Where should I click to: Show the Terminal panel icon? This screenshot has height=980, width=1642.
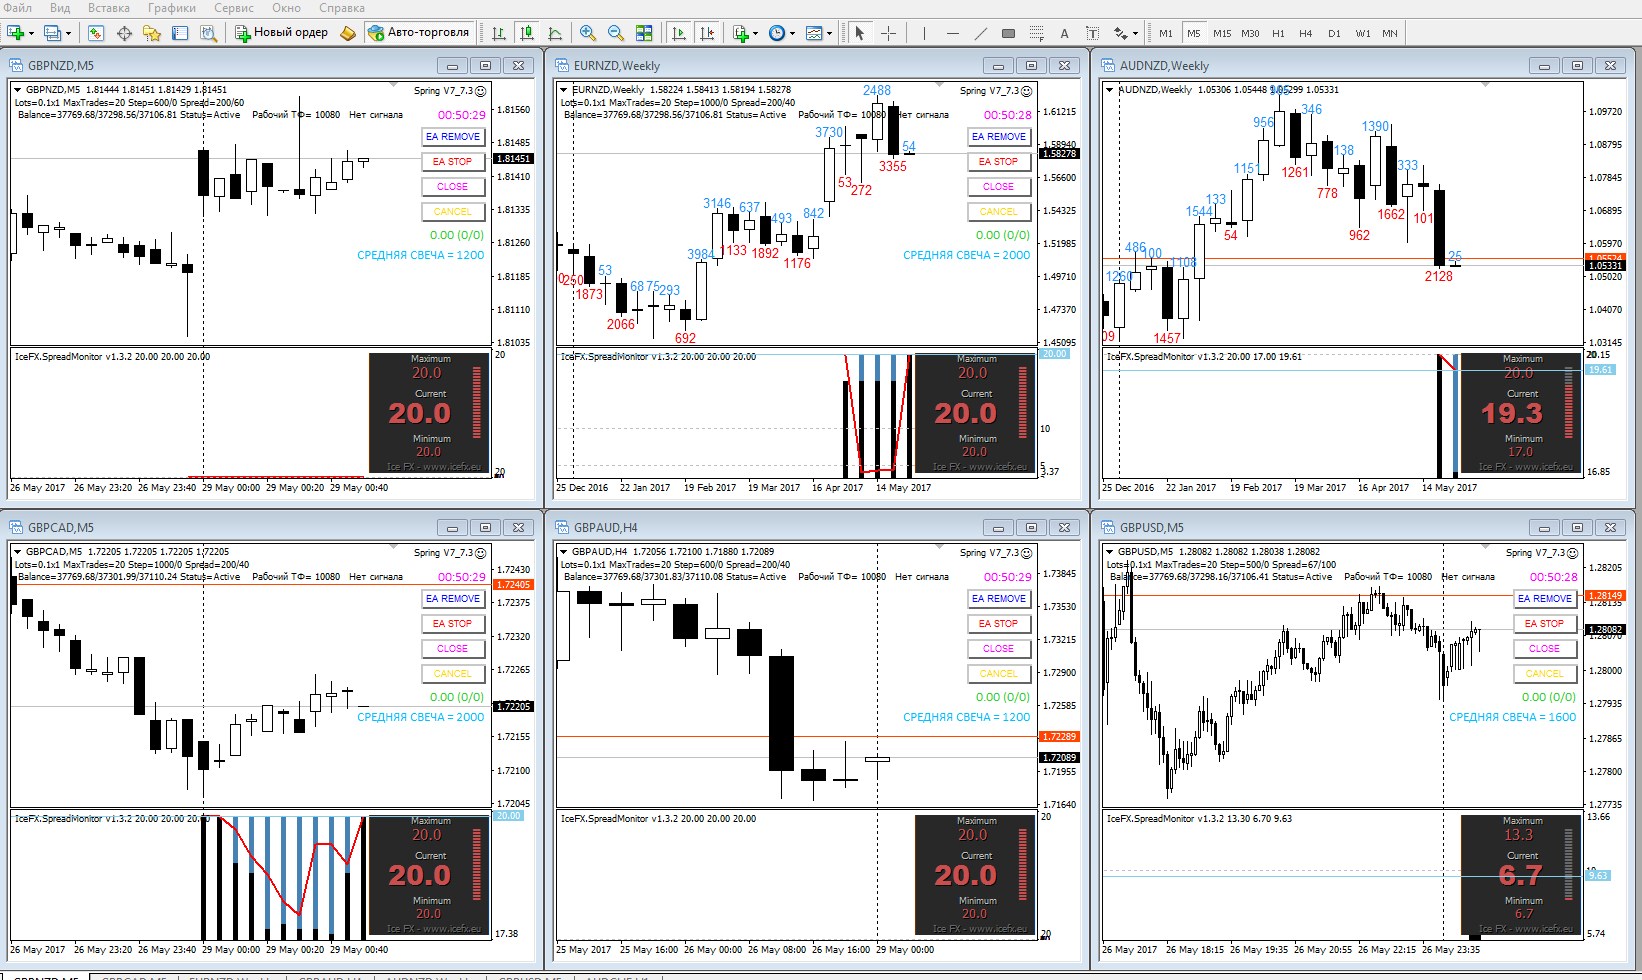180,33
